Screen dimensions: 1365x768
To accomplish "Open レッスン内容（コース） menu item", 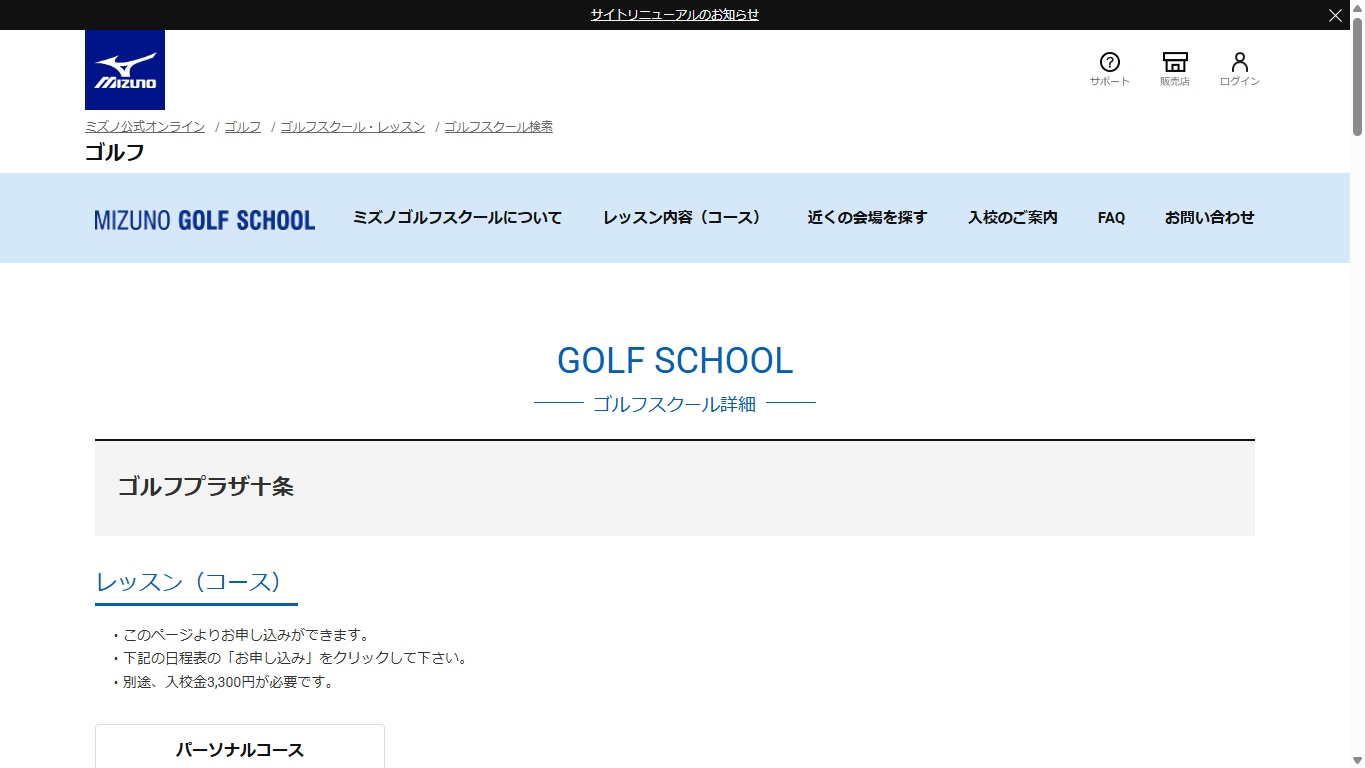I will click(x=685, y=218).
